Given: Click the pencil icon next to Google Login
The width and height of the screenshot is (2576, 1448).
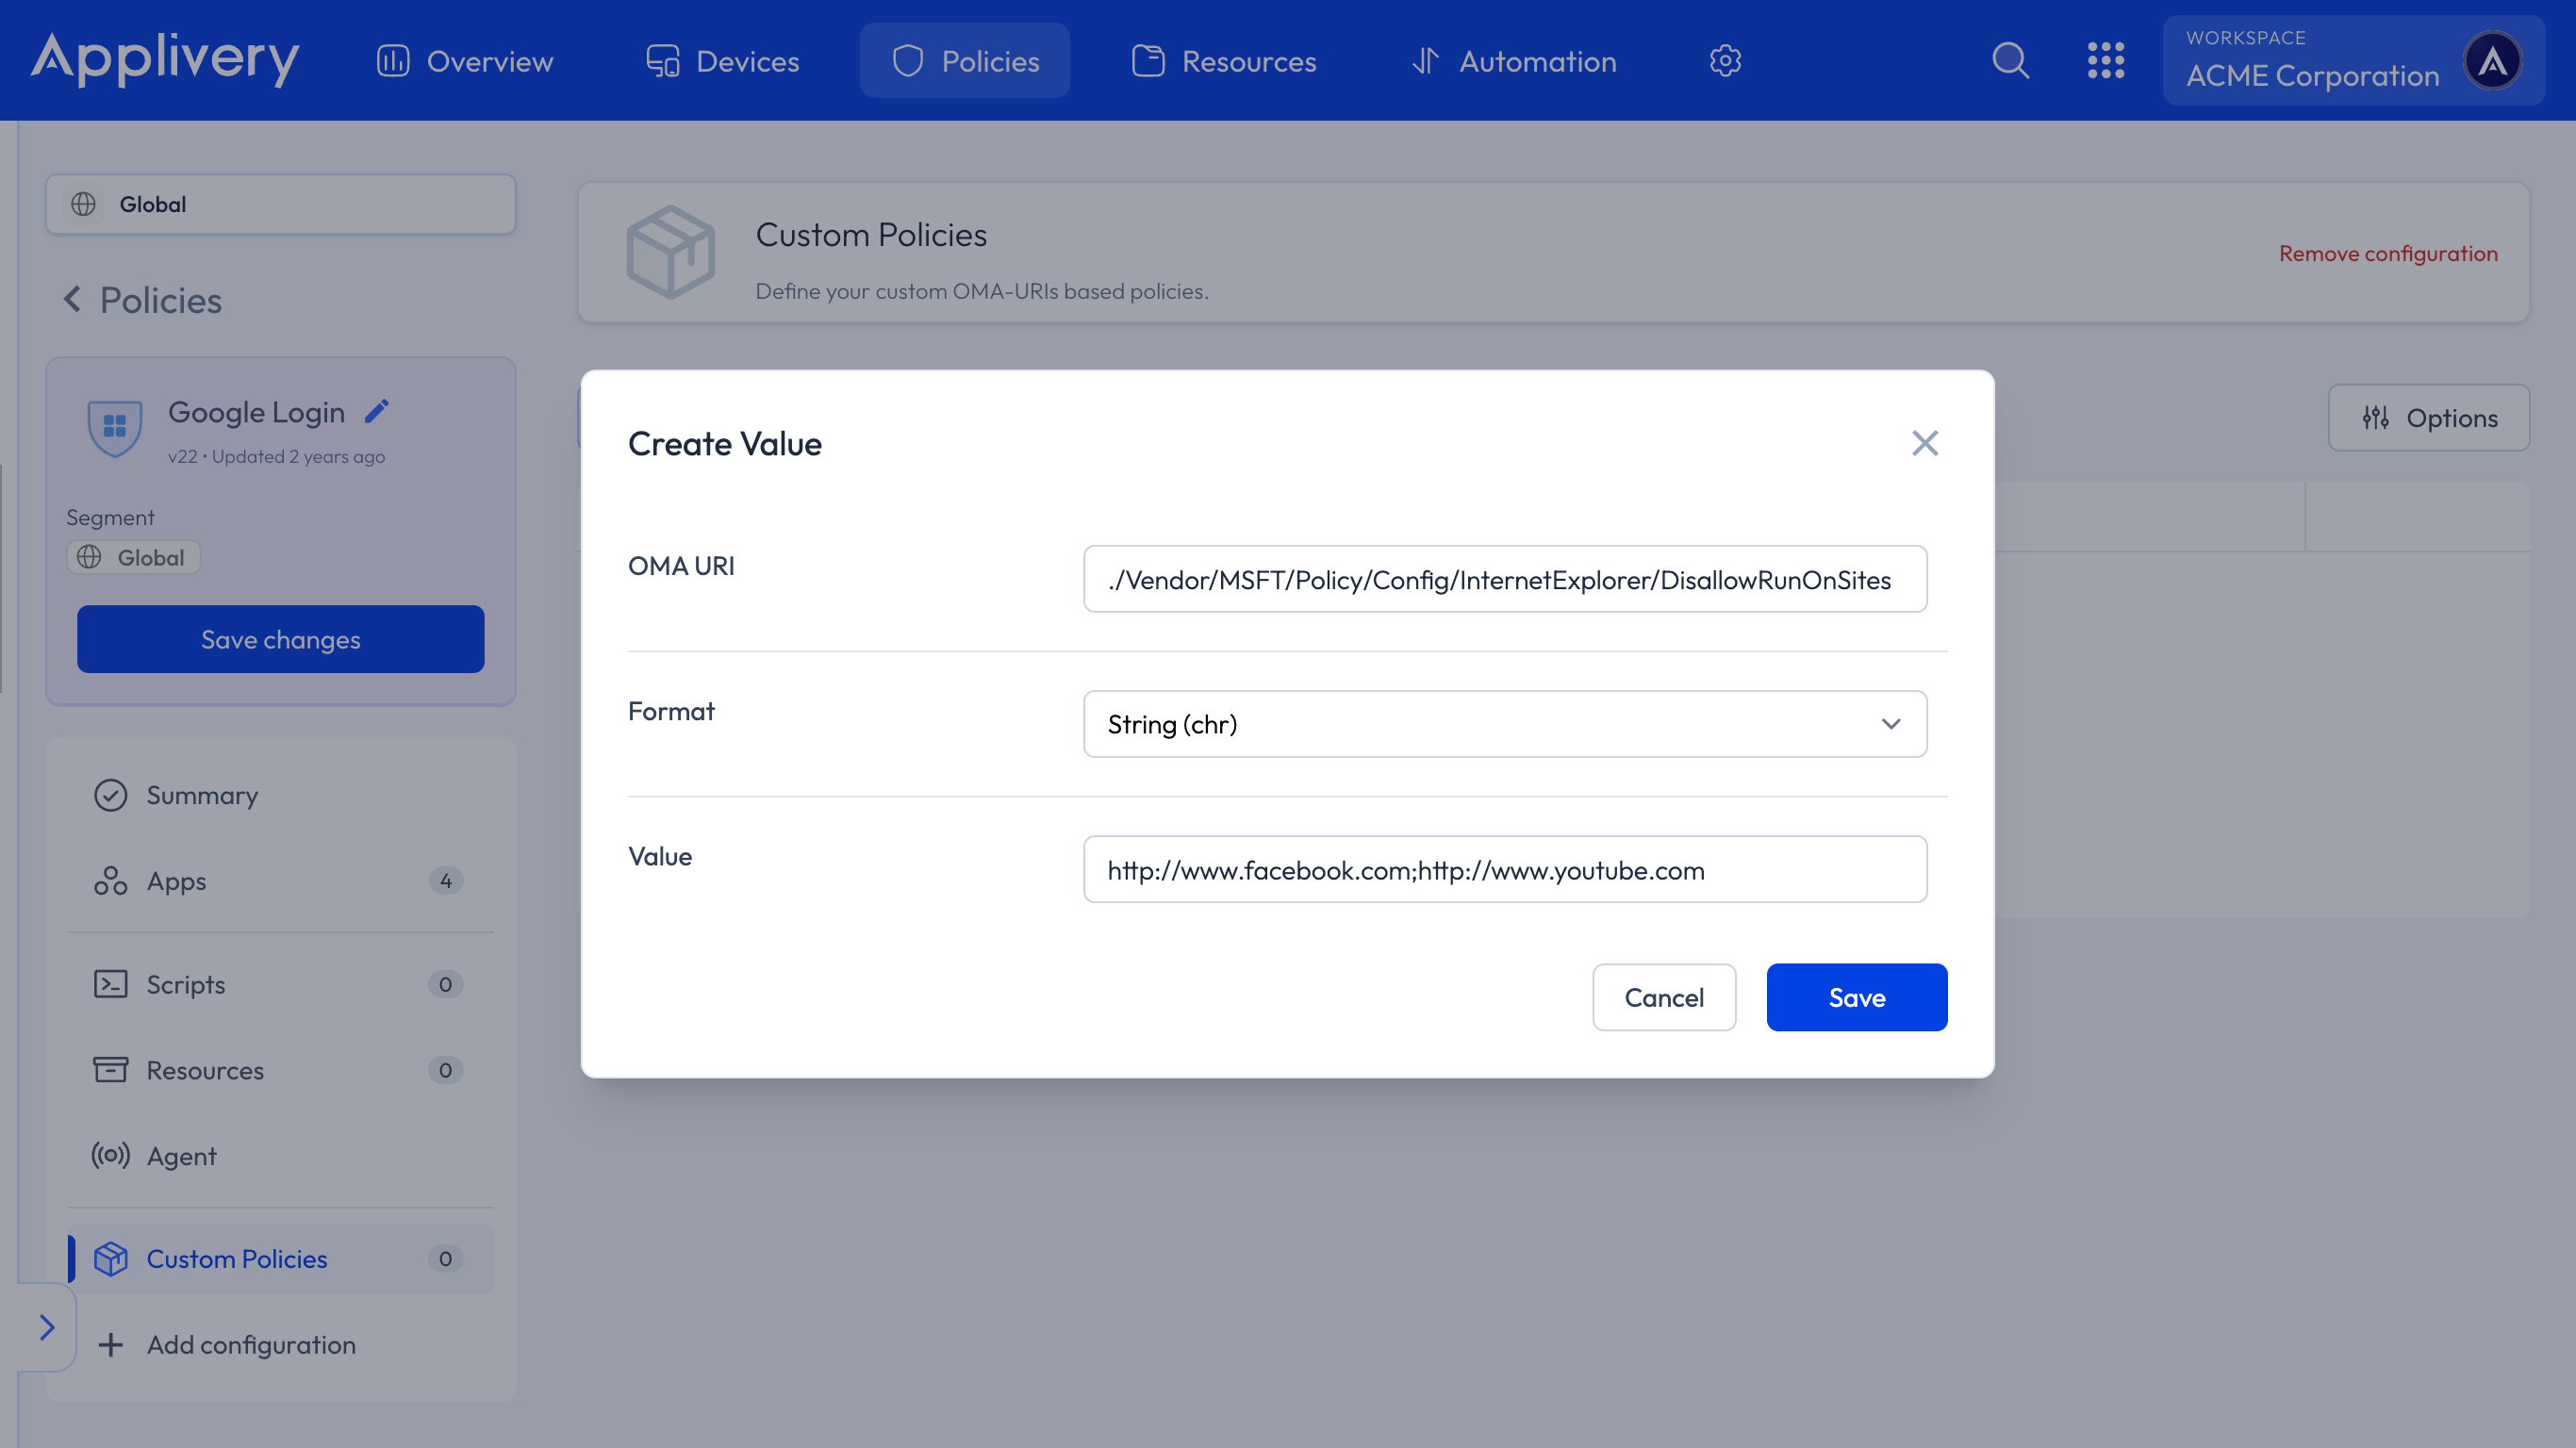Looking at the screenshot, I should pos(376,411).
